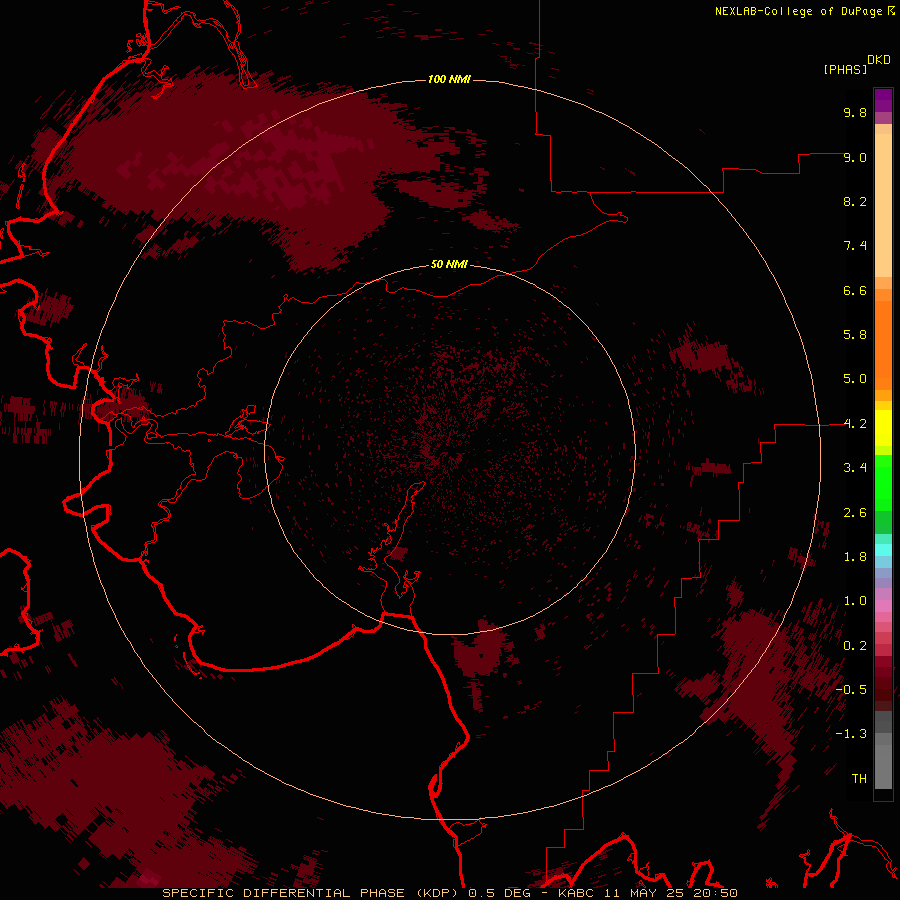
Task: Click the 1.0 scale label
Action: (x=855, y=601)
